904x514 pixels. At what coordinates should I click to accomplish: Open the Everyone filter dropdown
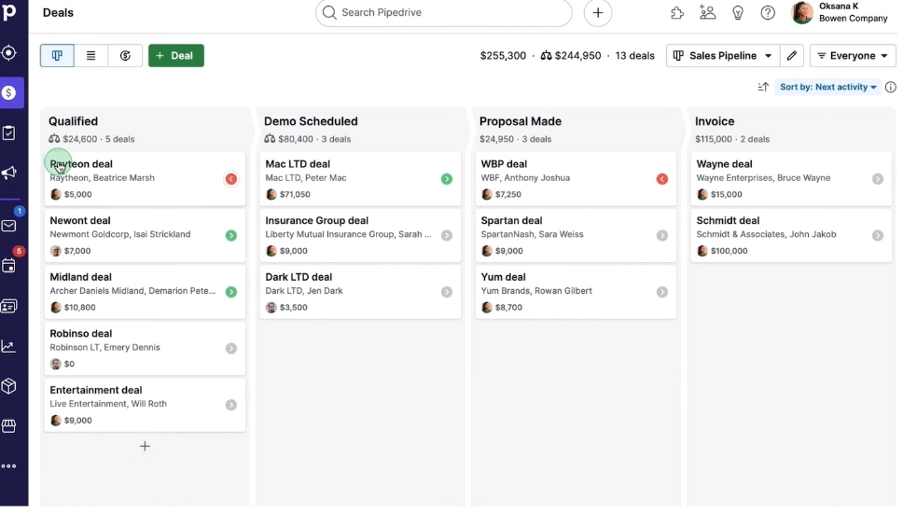click(x=853, y=55)
